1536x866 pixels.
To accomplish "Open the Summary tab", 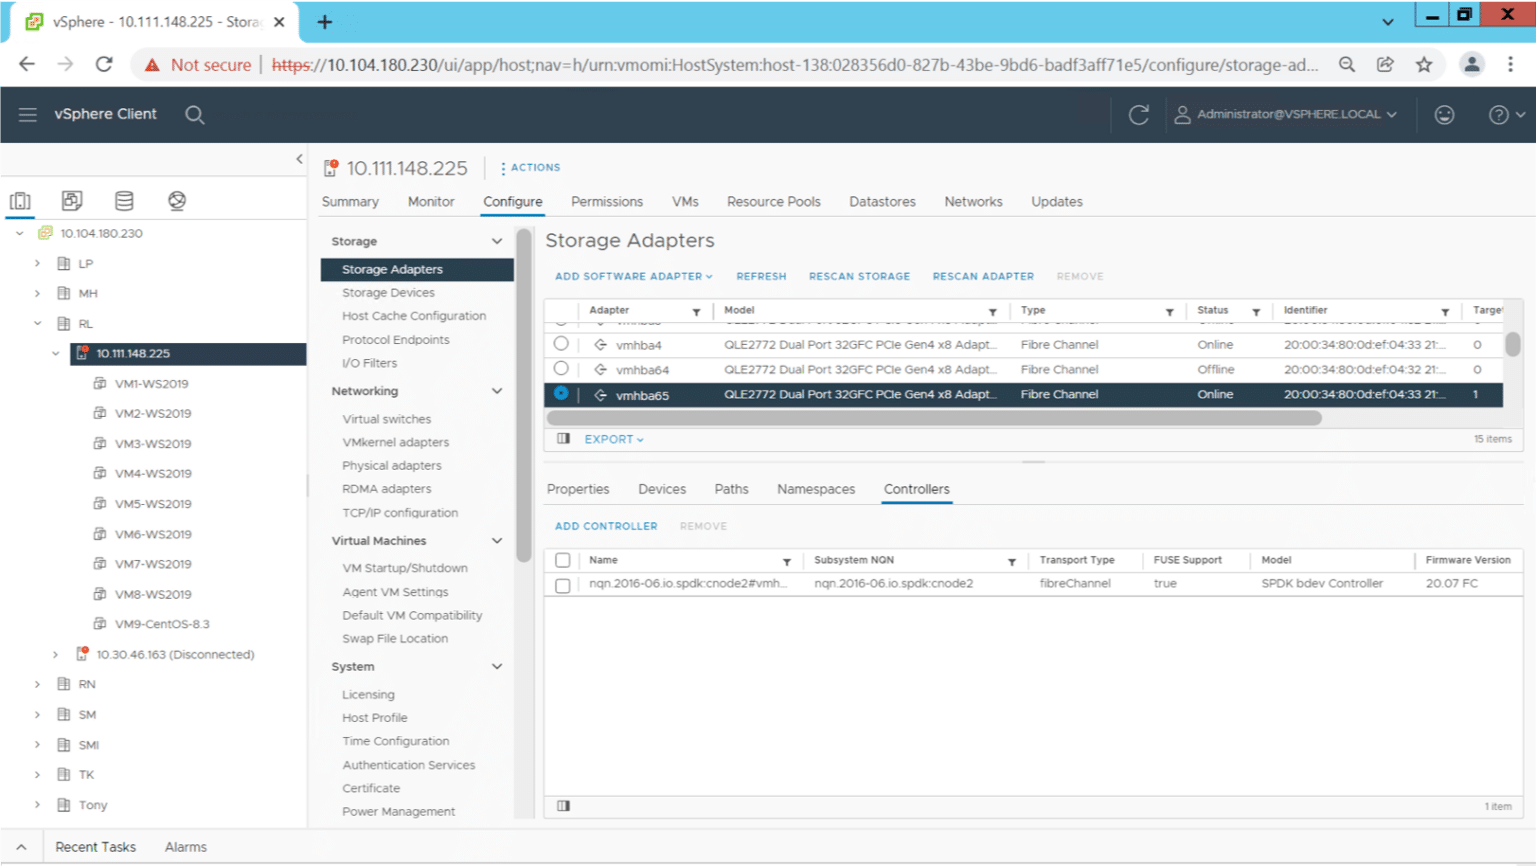I will point(350,202).
